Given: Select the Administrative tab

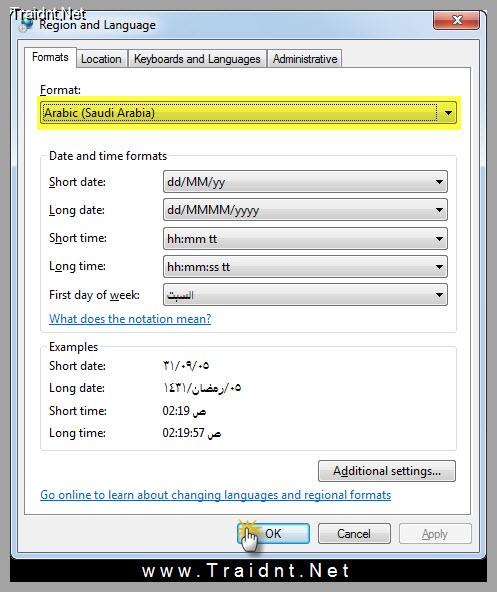Looking at the screenshot, I should pyautogui.click(x=305, y=59).
